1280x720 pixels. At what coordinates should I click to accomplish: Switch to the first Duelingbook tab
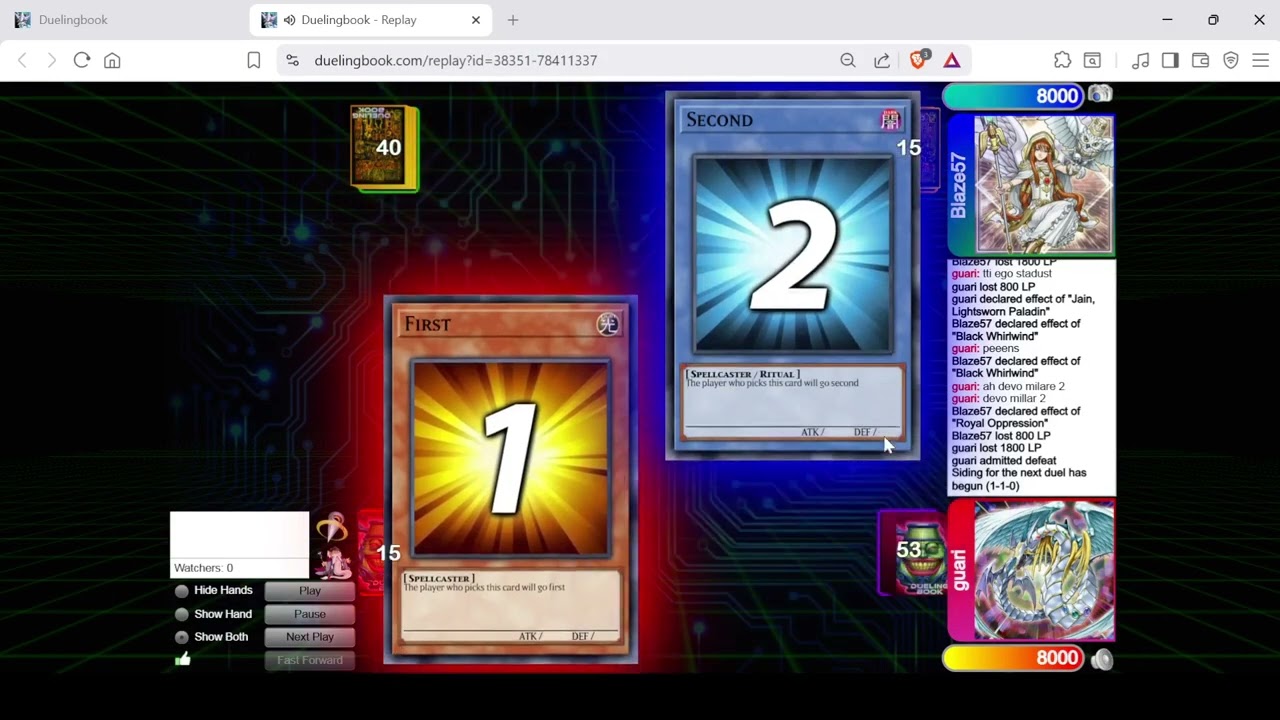pyautogui.click(x=125, y=20)
